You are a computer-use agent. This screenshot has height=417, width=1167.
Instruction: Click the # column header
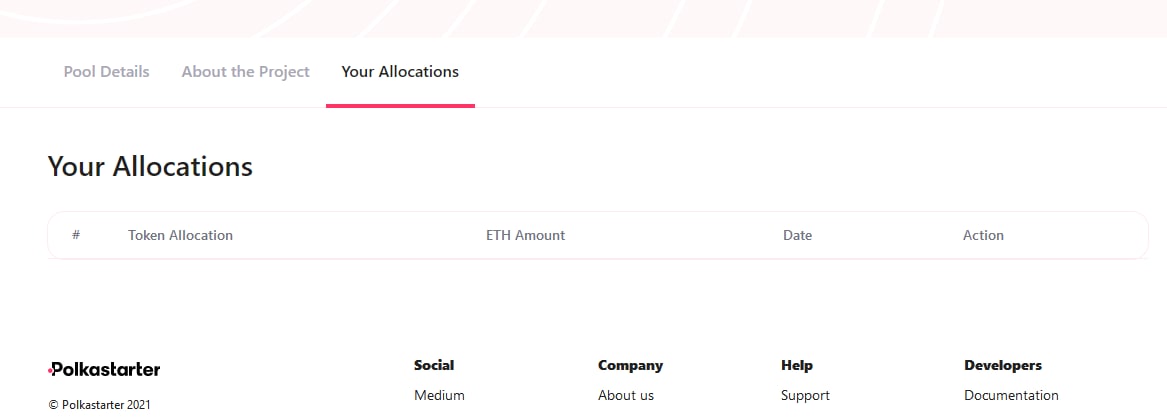(x=76, y=235)
